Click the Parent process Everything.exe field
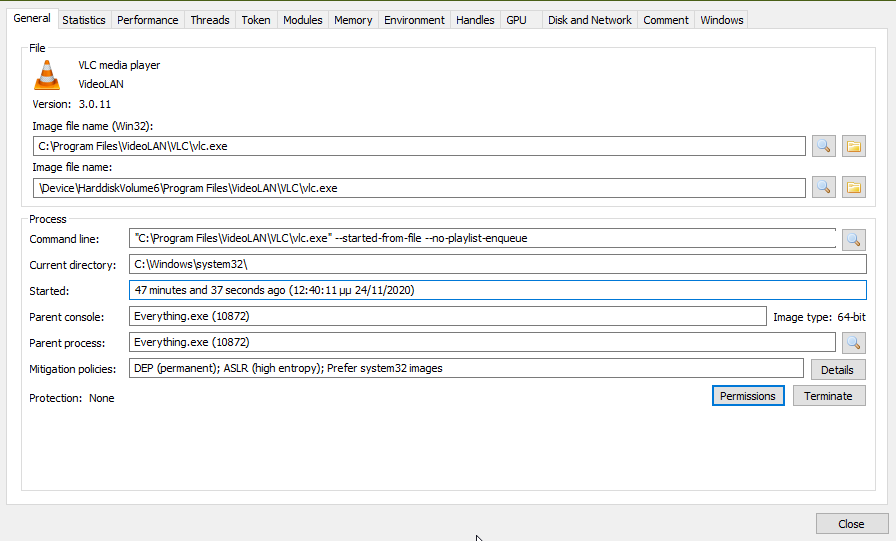896x541 pixels. (482, 342)
